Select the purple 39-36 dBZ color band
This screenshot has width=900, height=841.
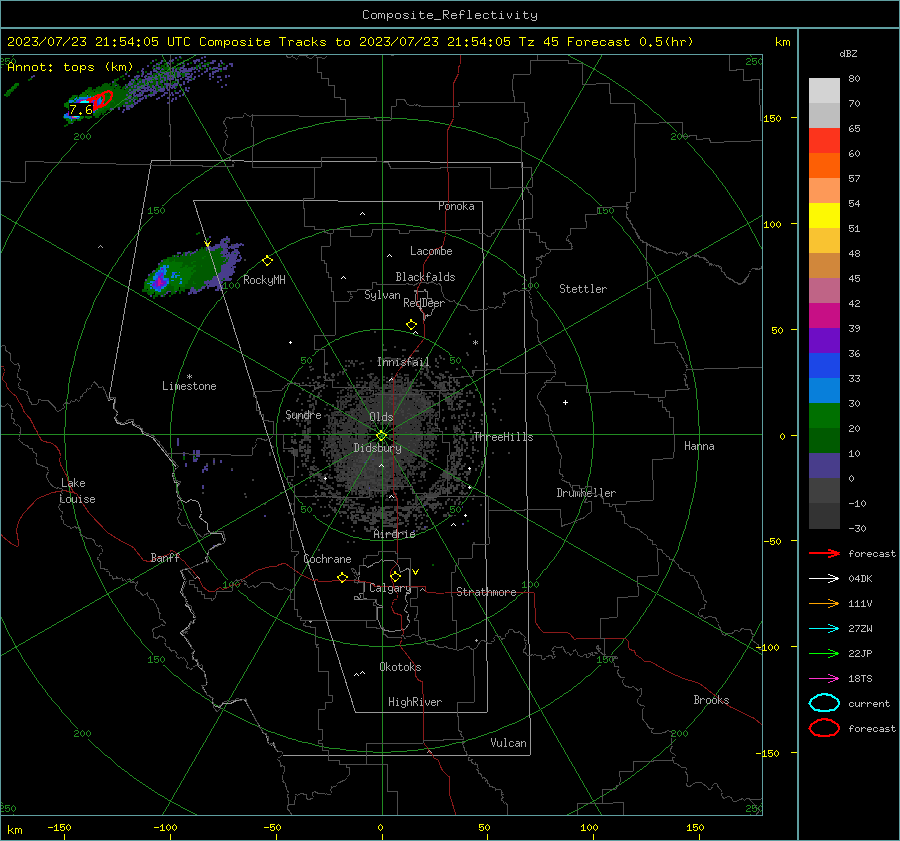click(824, 341)
